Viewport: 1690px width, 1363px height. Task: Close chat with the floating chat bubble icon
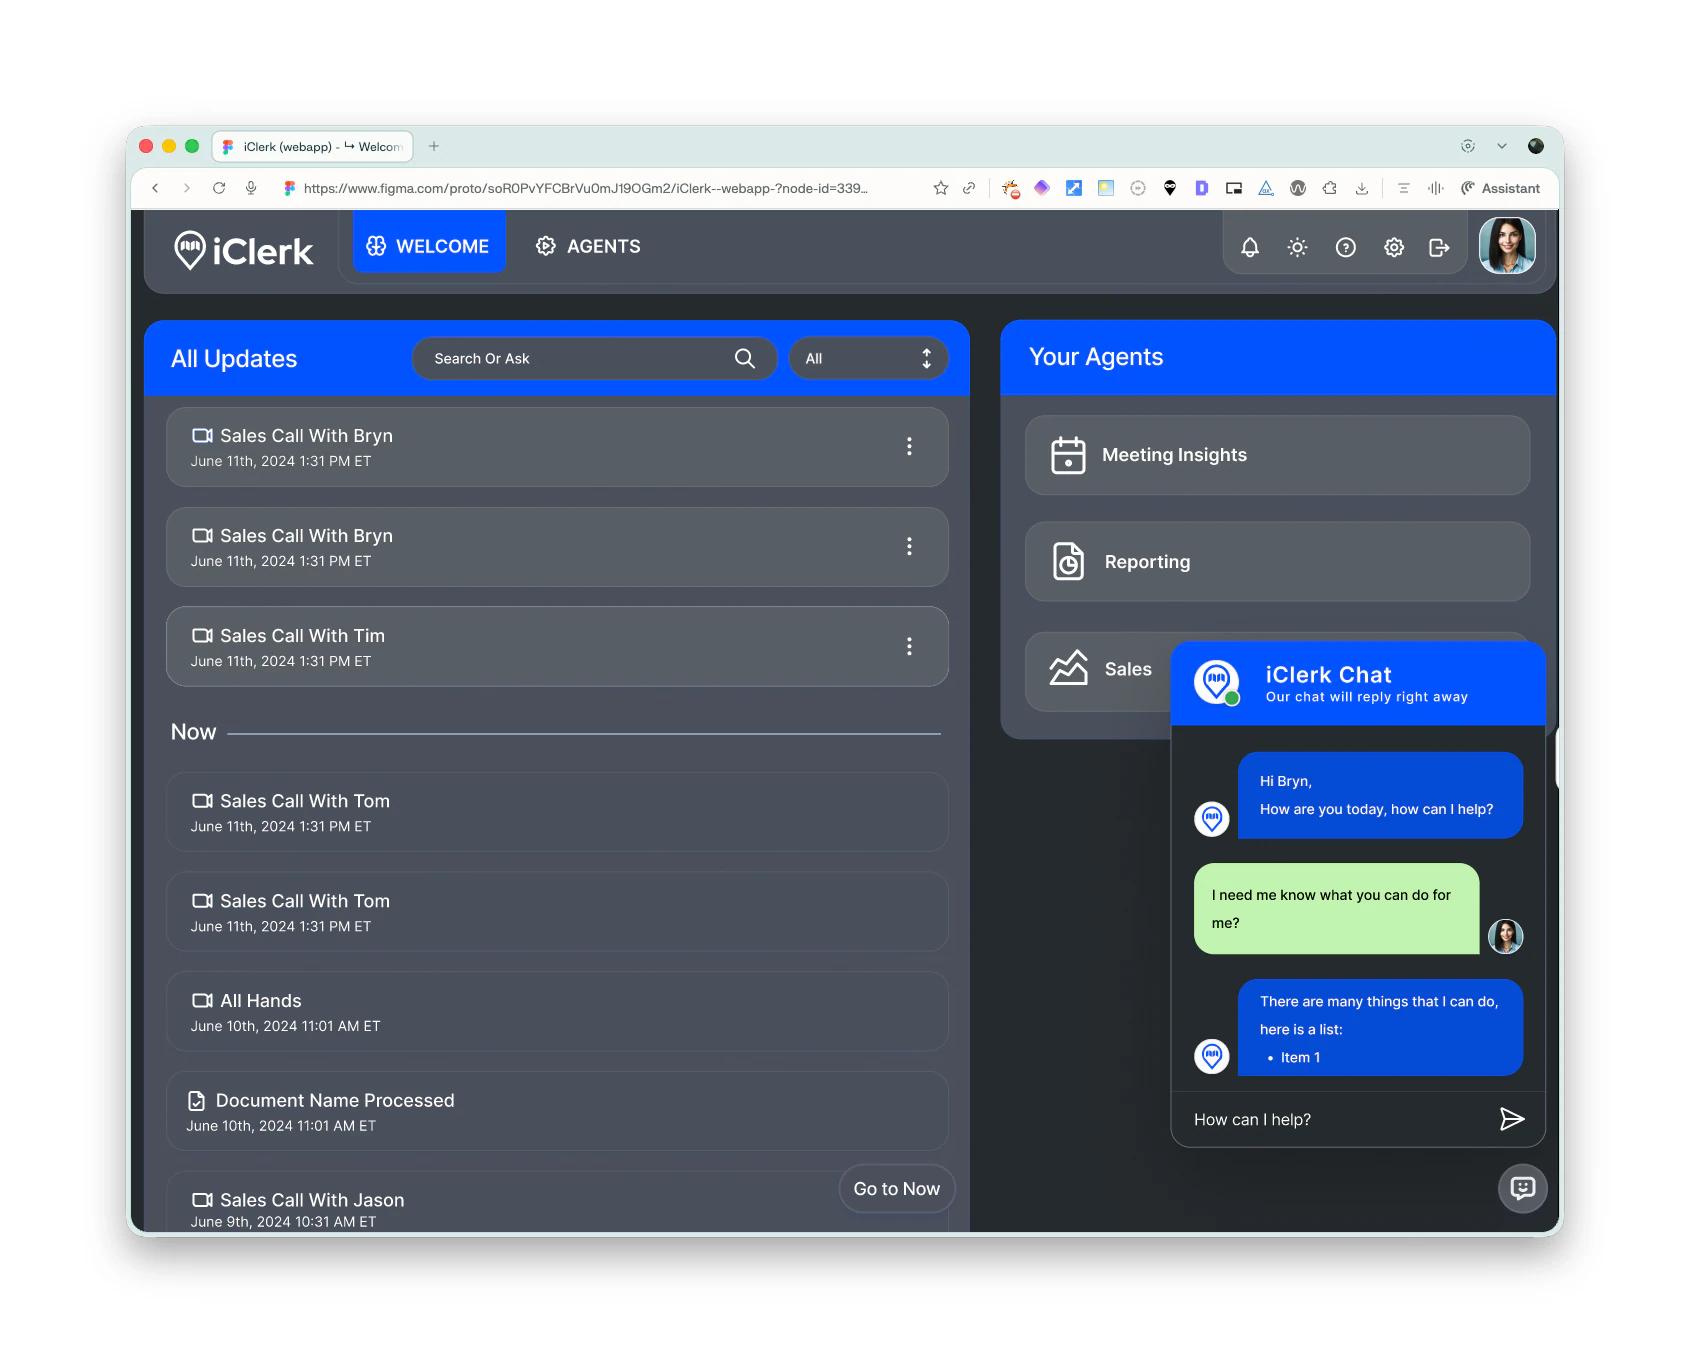(1523, 1188)
